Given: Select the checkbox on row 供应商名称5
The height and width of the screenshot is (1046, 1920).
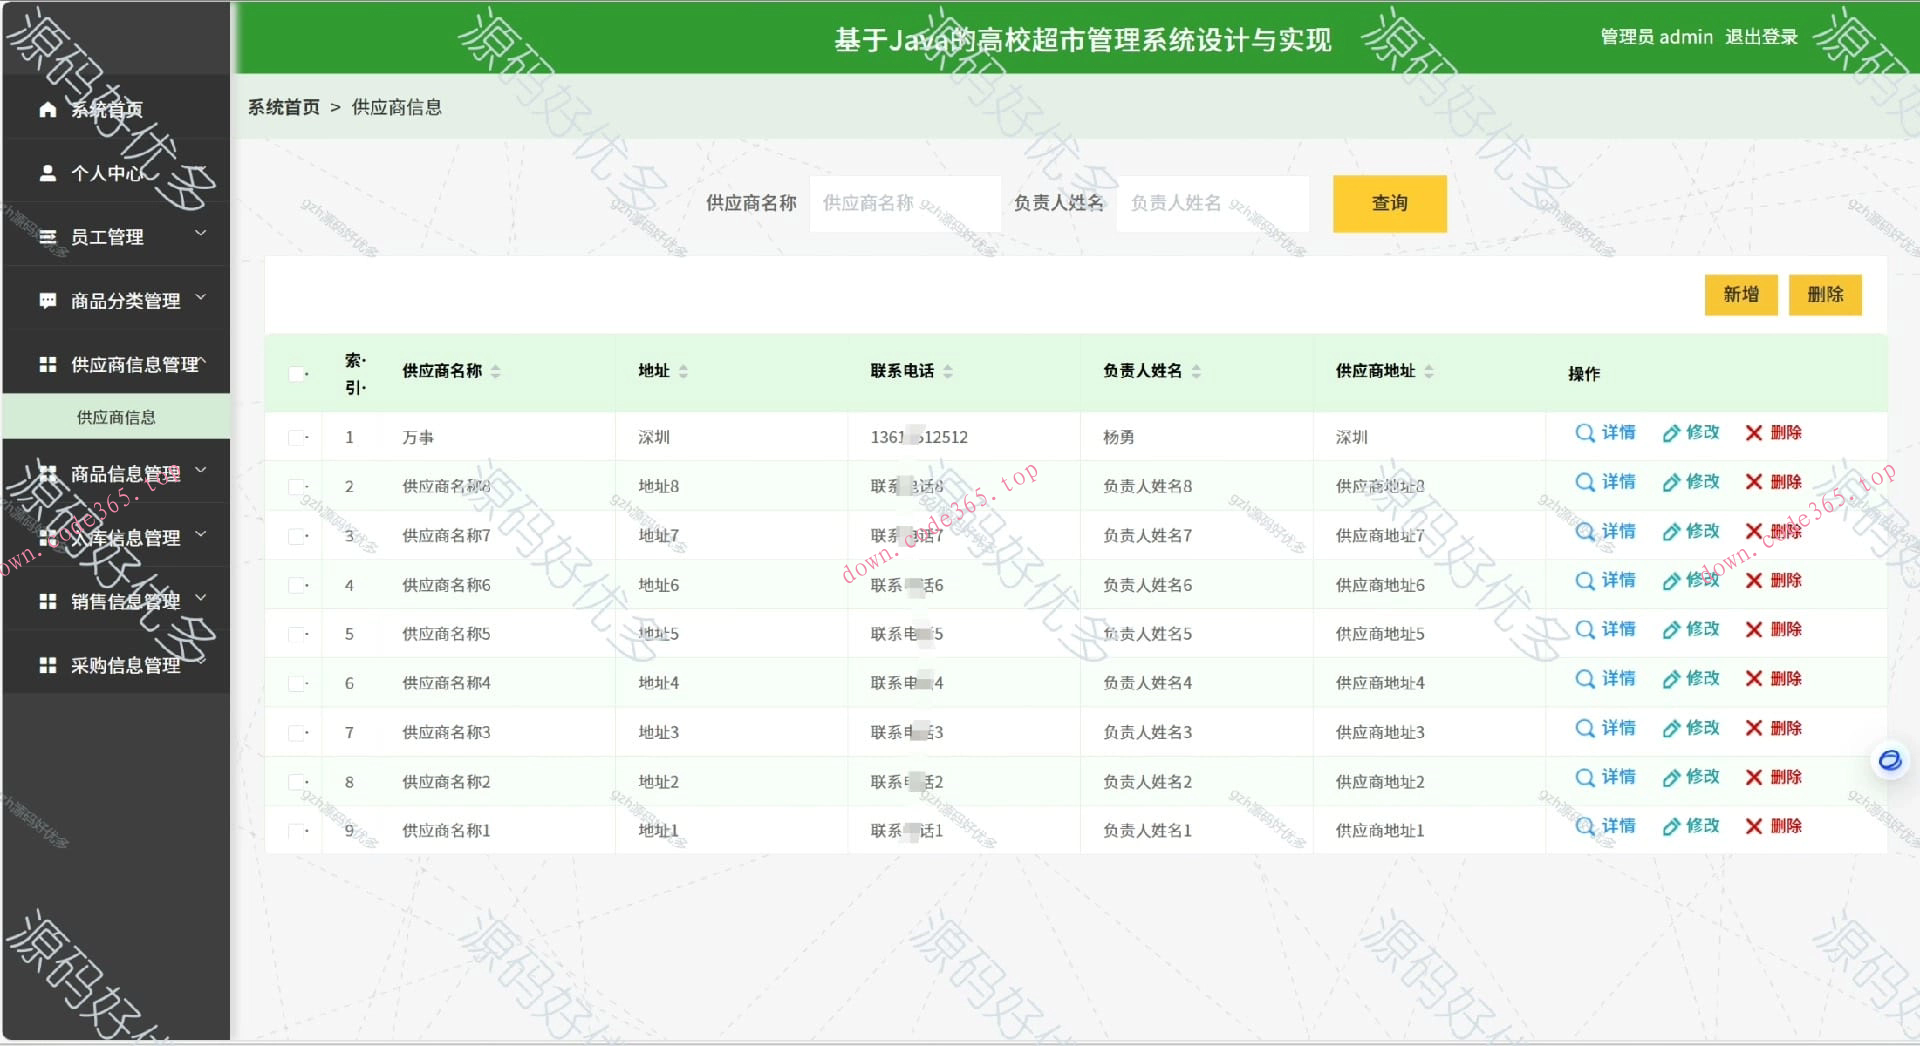Looking at the screenshot, I should (x=296, y=634).
